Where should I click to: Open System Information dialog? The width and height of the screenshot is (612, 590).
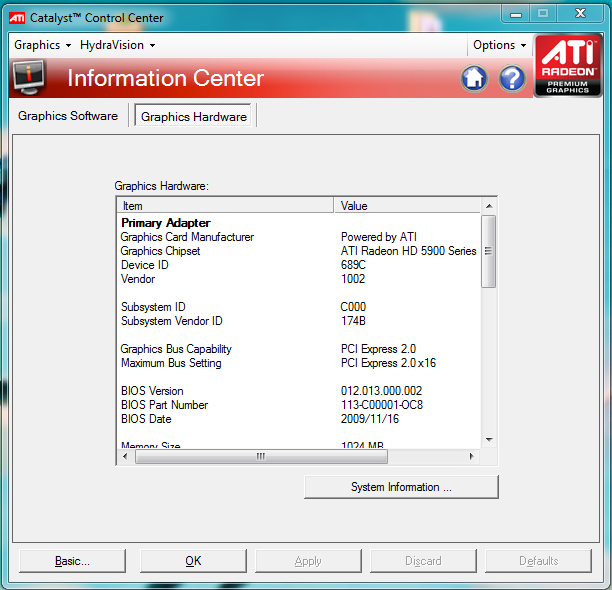coord(401,487)
